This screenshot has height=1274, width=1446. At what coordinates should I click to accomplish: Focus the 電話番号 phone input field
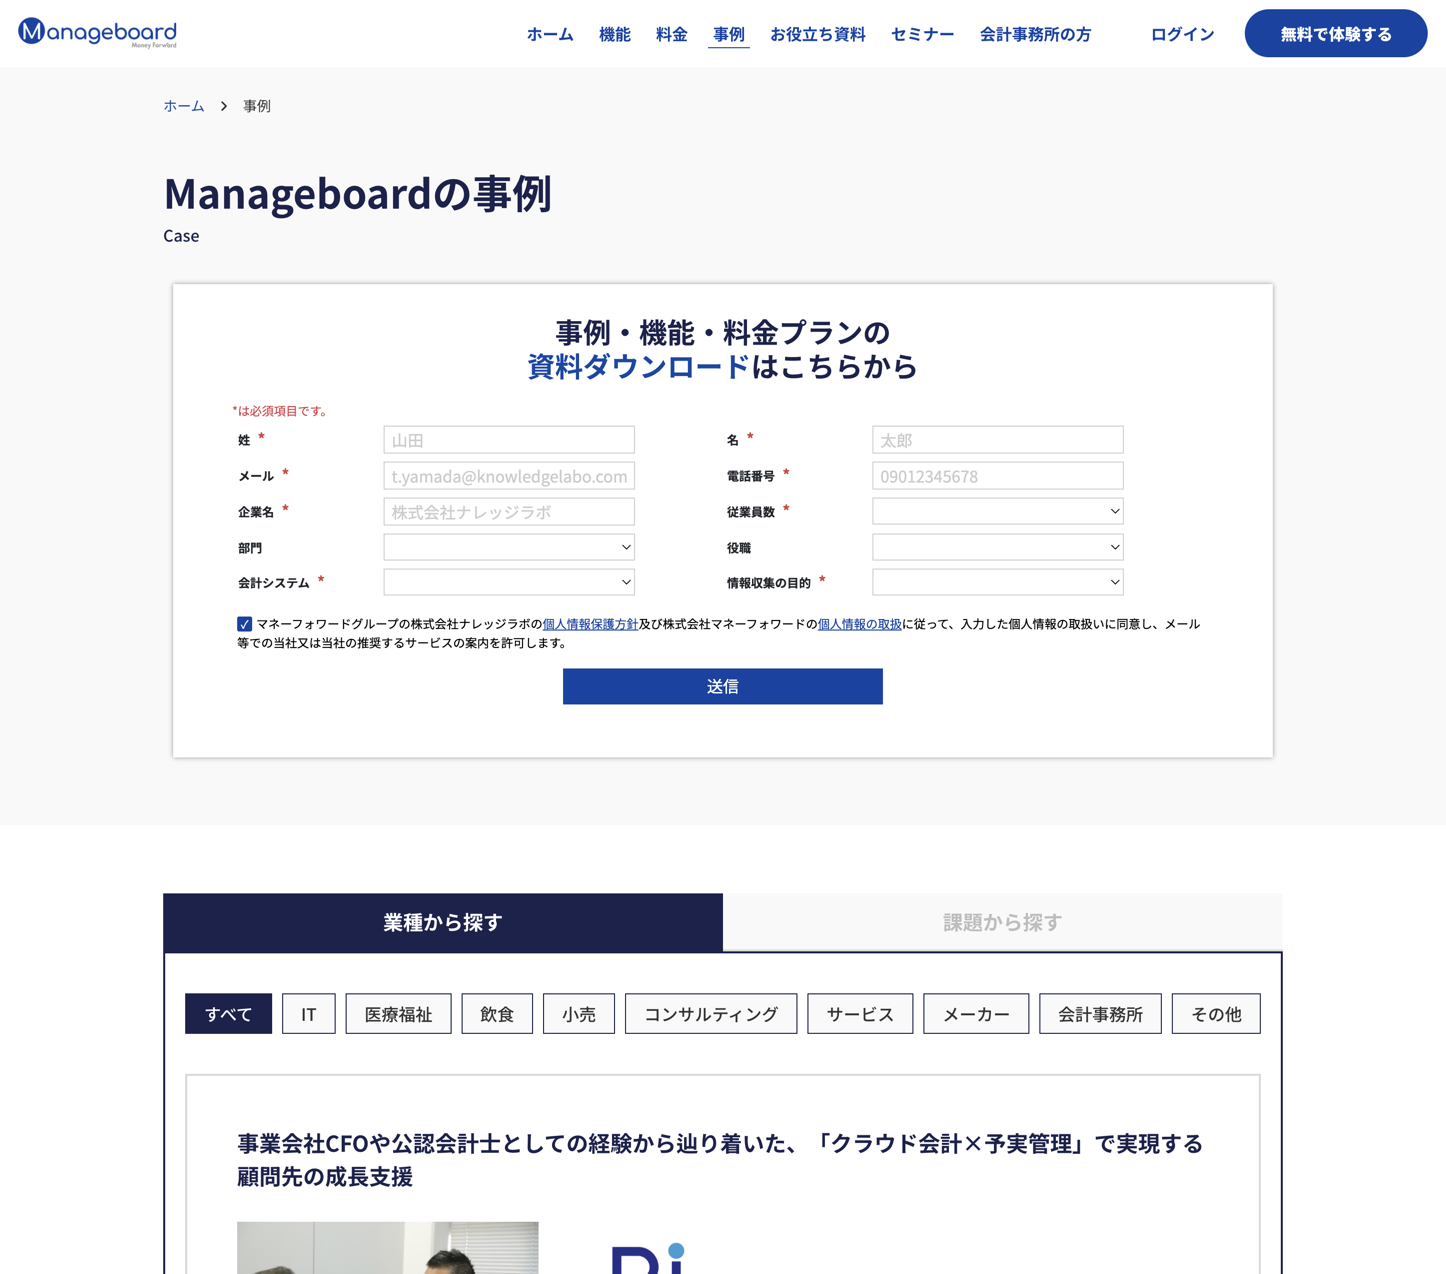pos(997,476)
